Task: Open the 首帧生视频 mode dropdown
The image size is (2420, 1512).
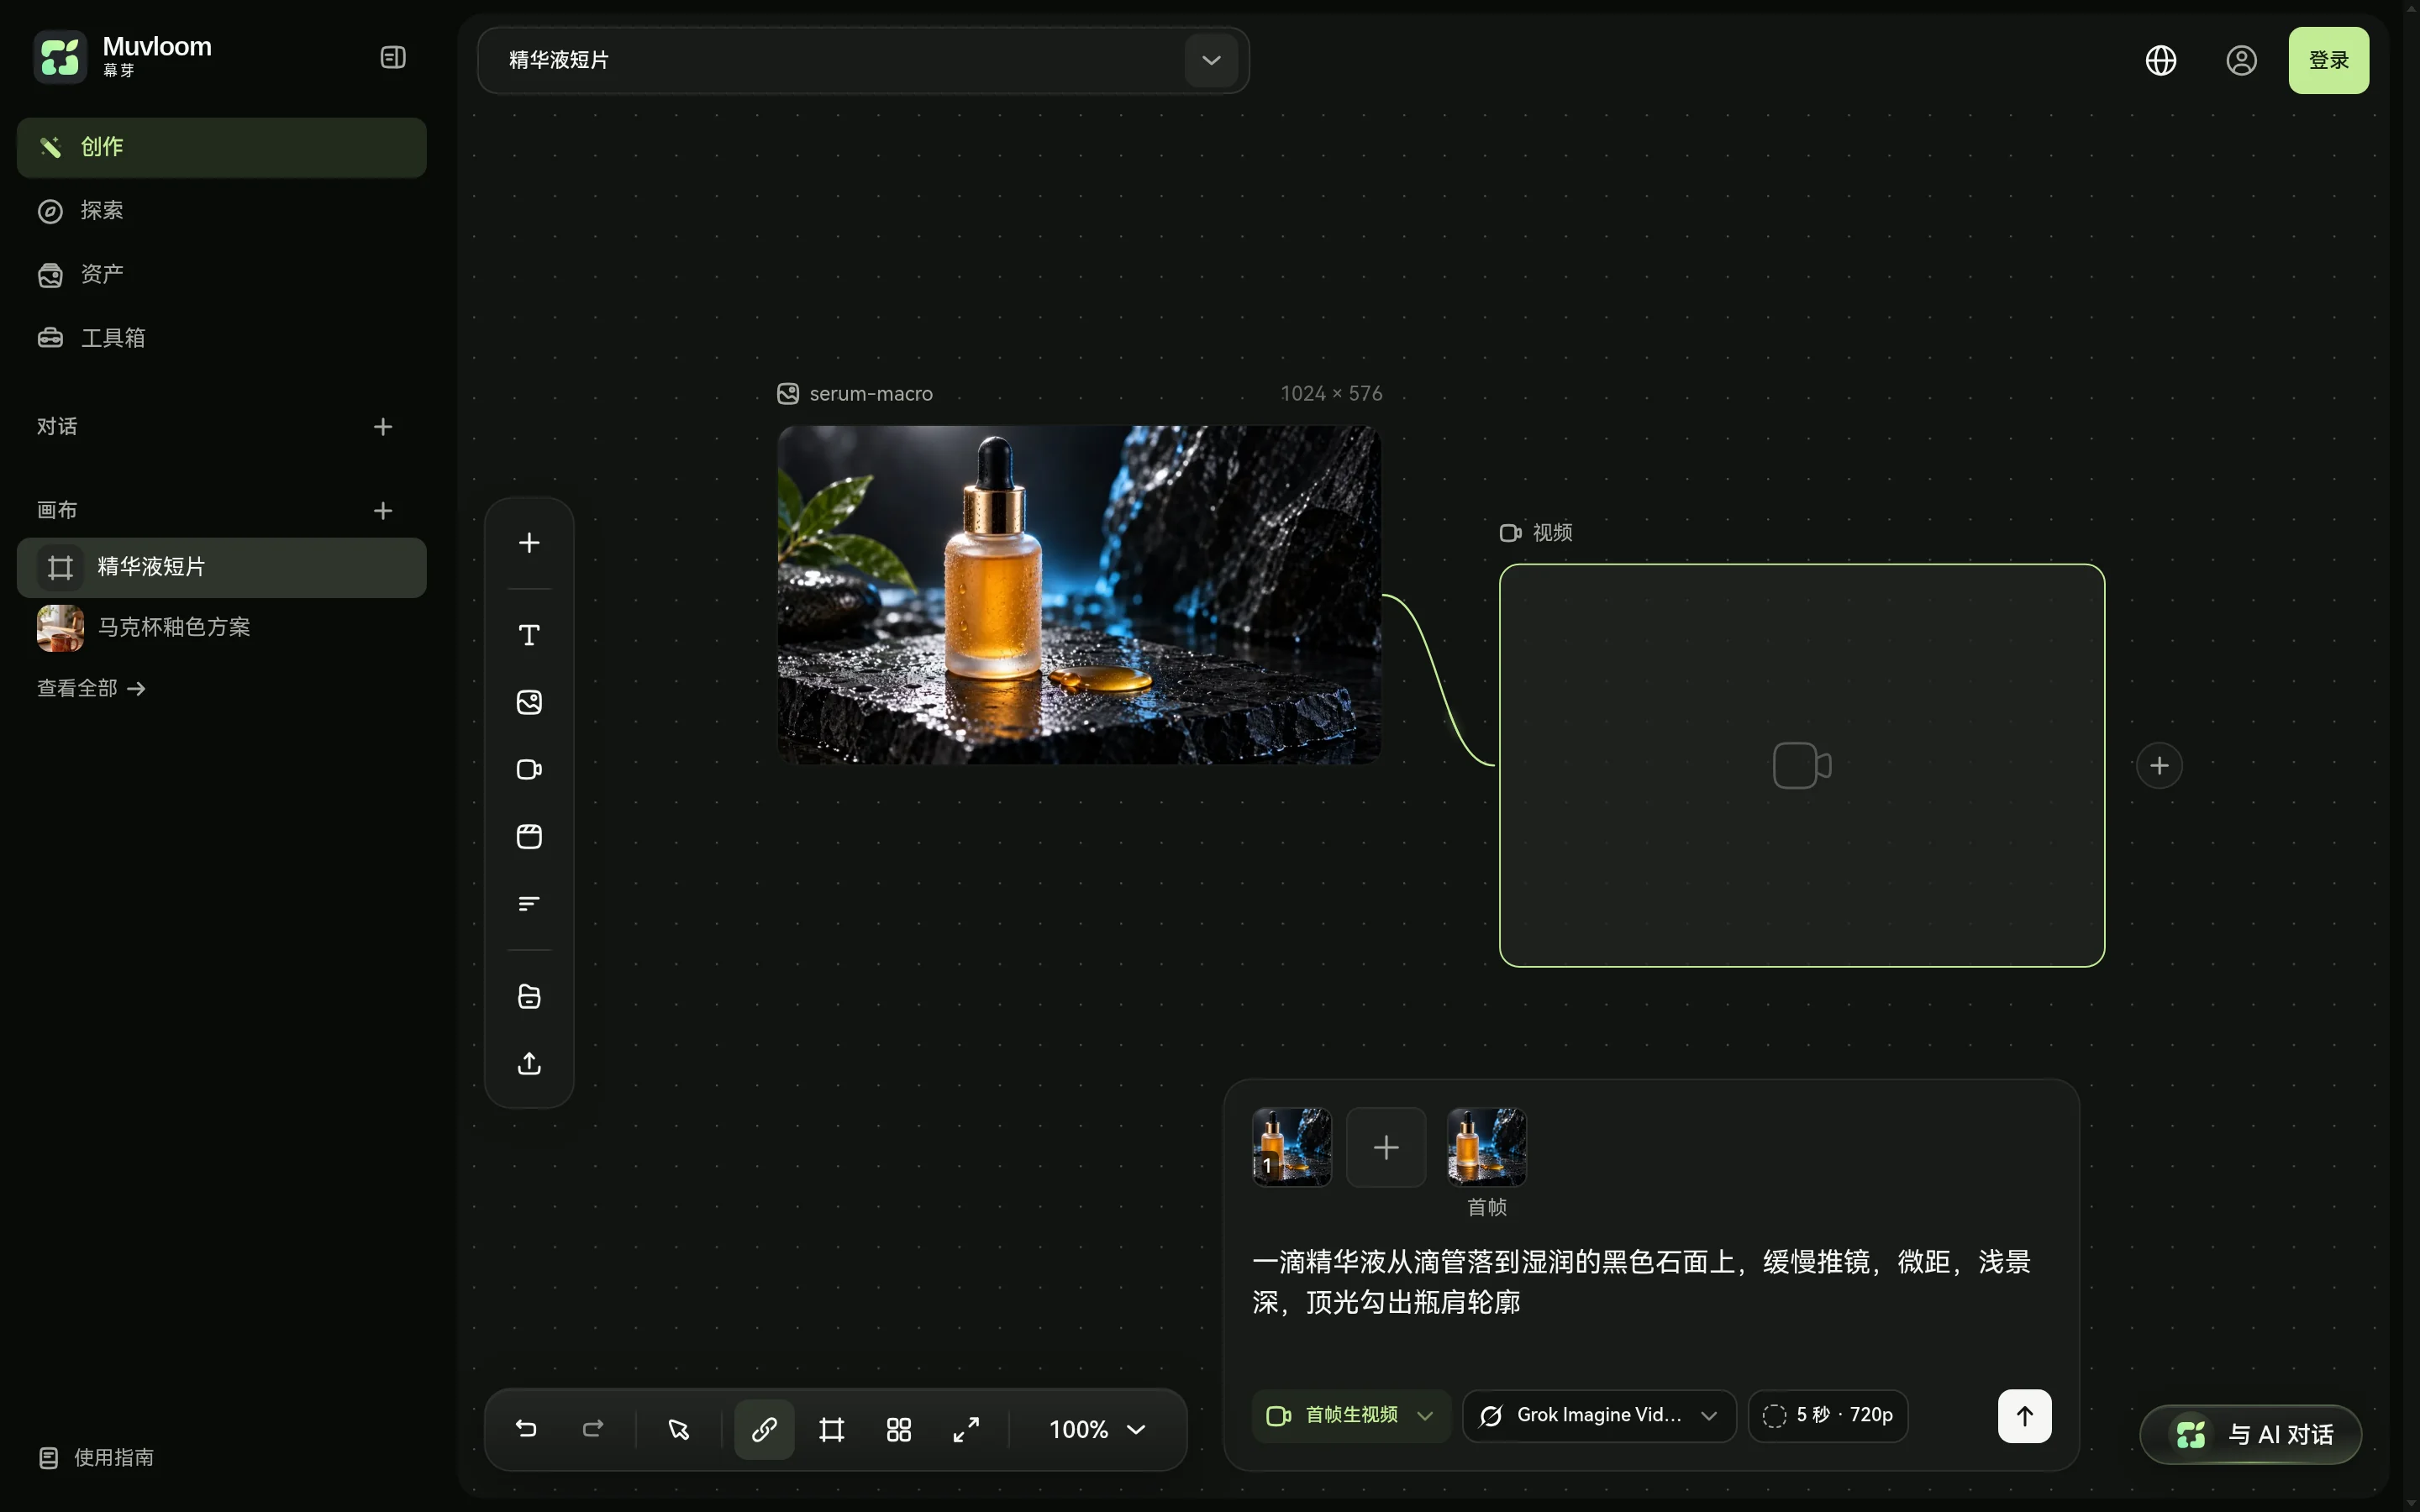Action: point(1350,1416)
